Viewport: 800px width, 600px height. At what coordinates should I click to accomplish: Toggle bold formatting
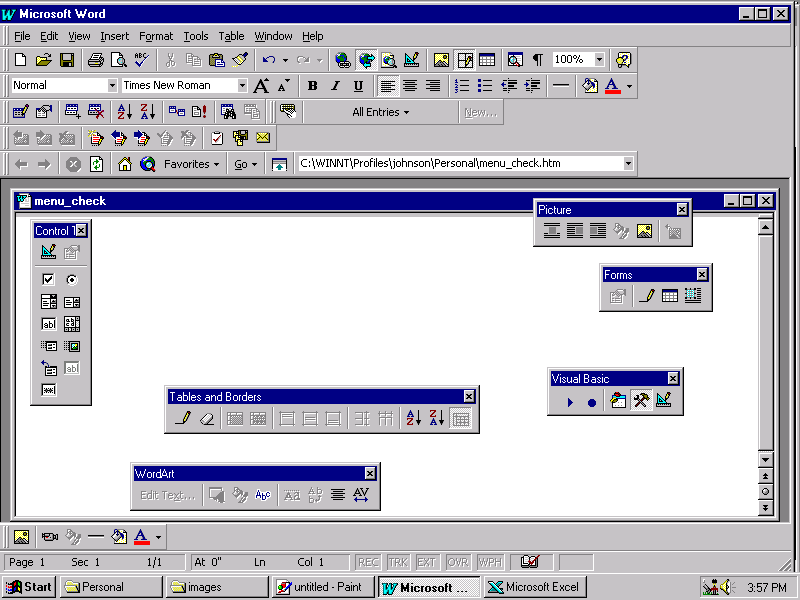click(x=313, y=86)
